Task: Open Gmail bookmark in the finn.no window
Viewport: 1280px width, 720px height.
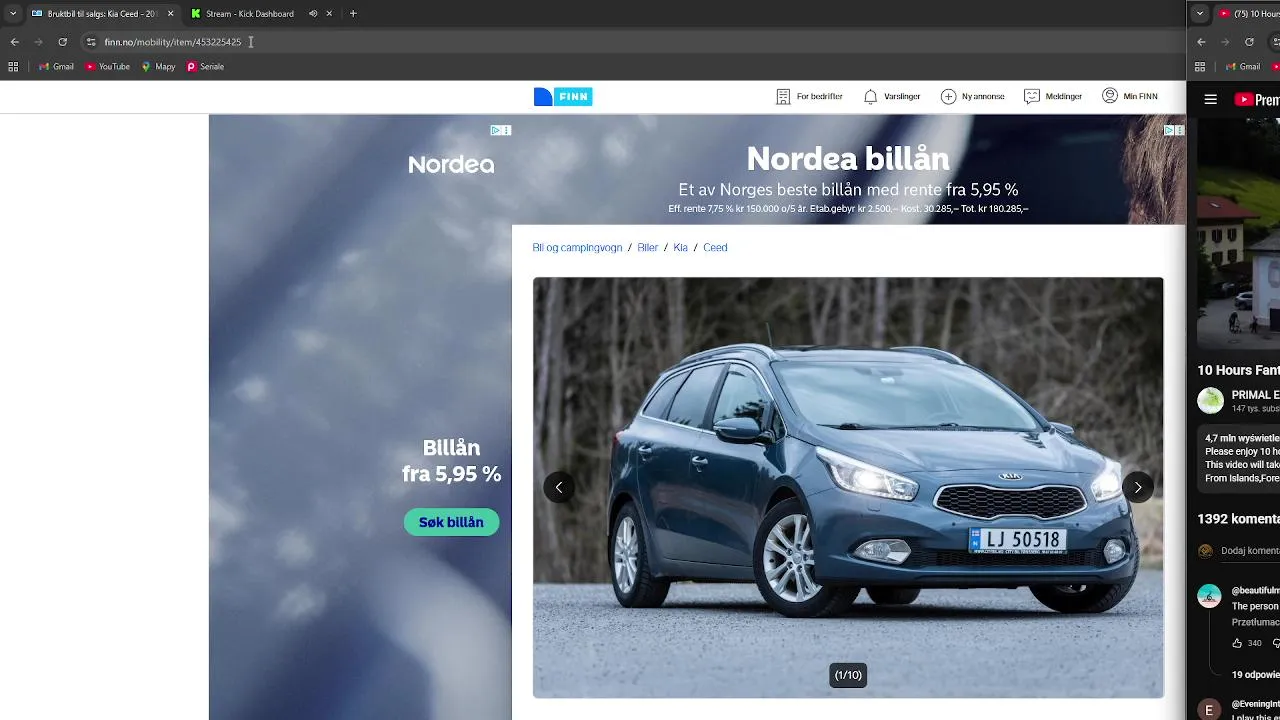Action: pyautogui.click(x=56, y=67)
